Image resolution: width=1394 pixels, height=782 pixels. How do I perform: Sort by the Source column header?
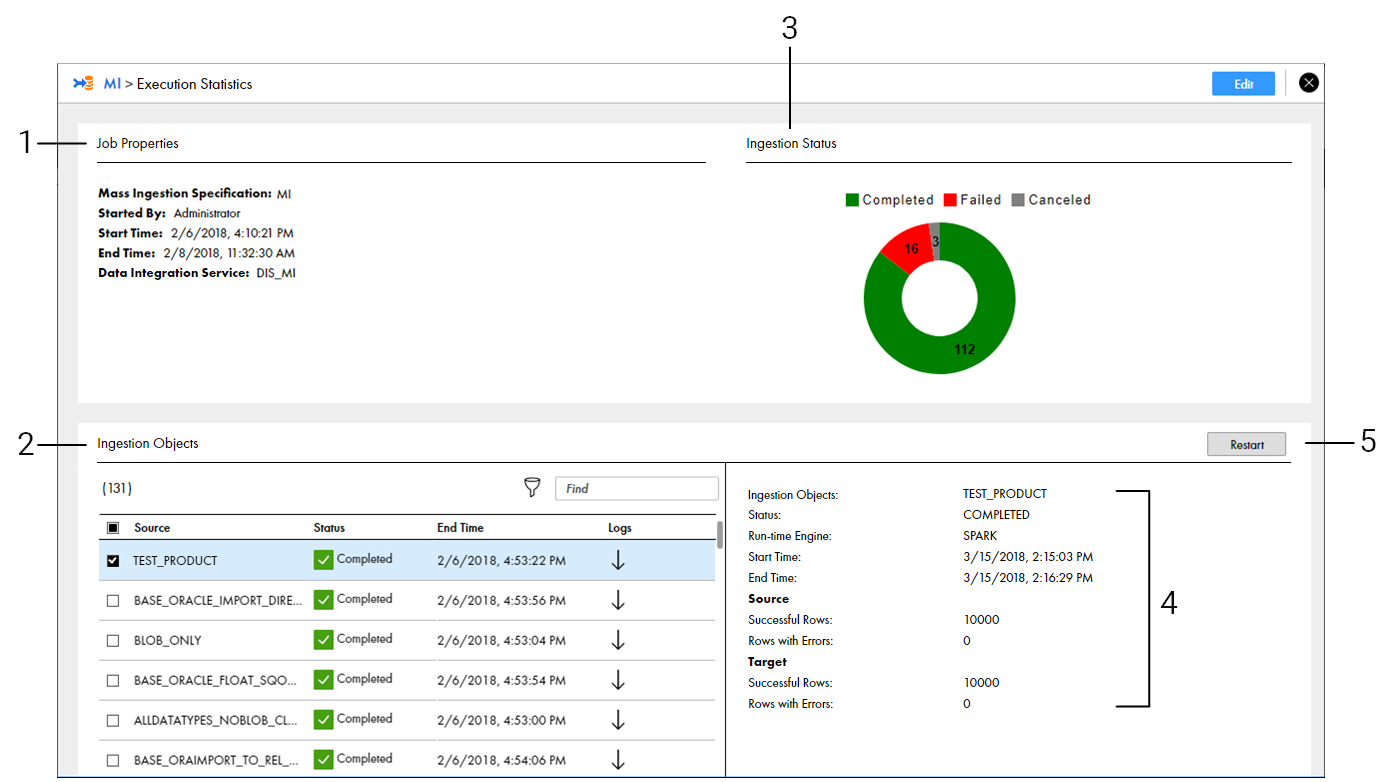point(152,528)
